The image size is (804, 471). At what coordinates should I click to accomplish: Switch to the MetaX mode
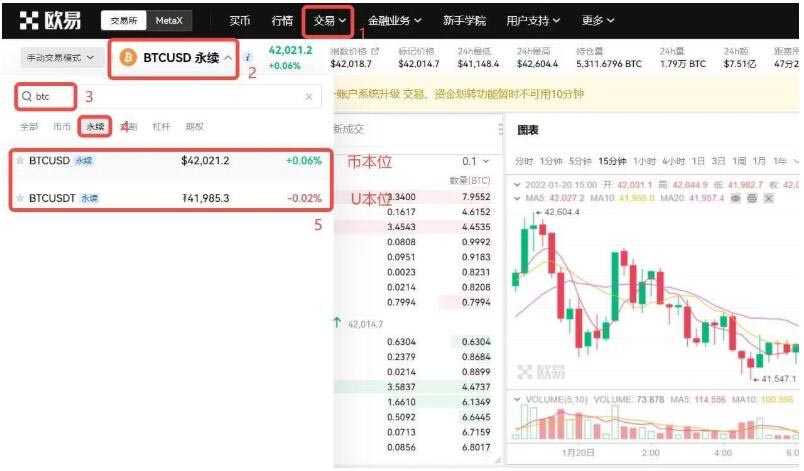coord(169,21)
